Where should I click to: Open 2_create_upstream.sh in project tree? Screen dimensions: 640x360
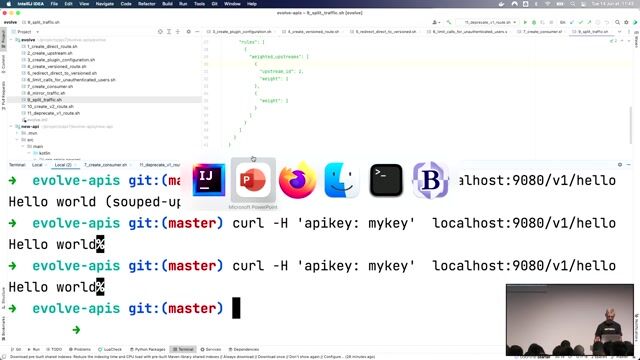49,53
